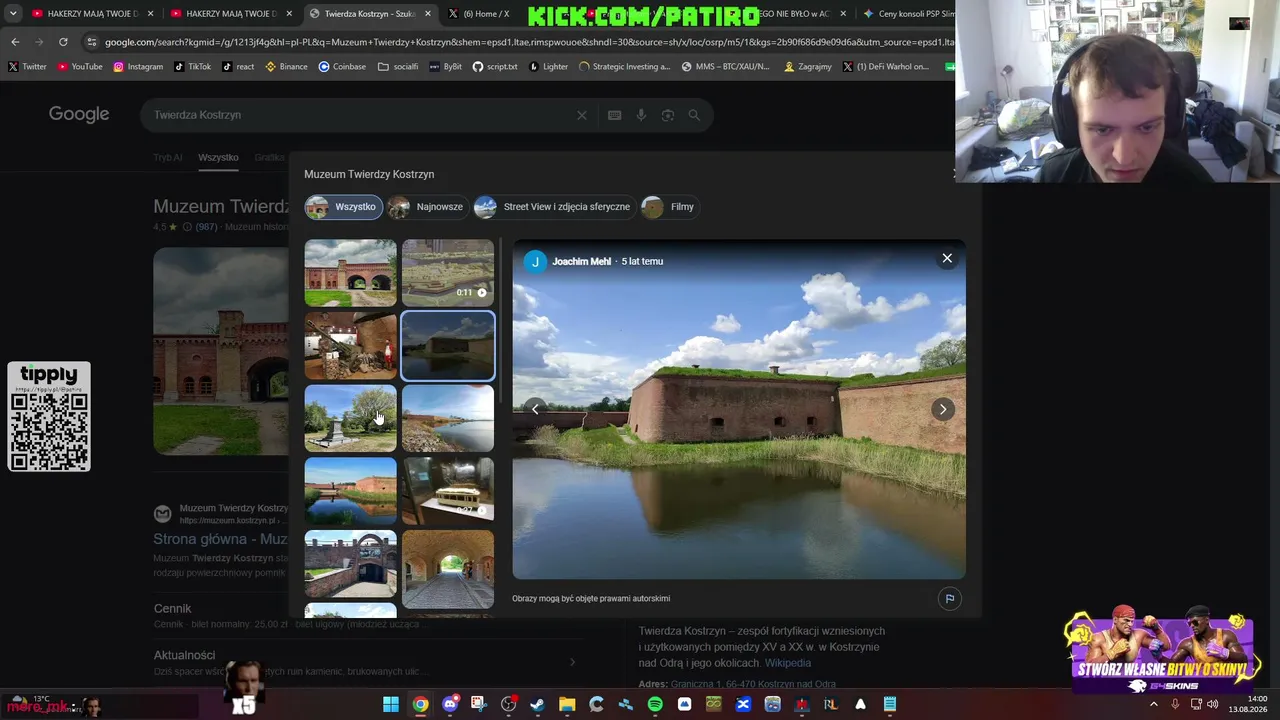This screenshot has width=1280, height=720.
Task: Click the browser address bar URL
Action: pos(530,42)
